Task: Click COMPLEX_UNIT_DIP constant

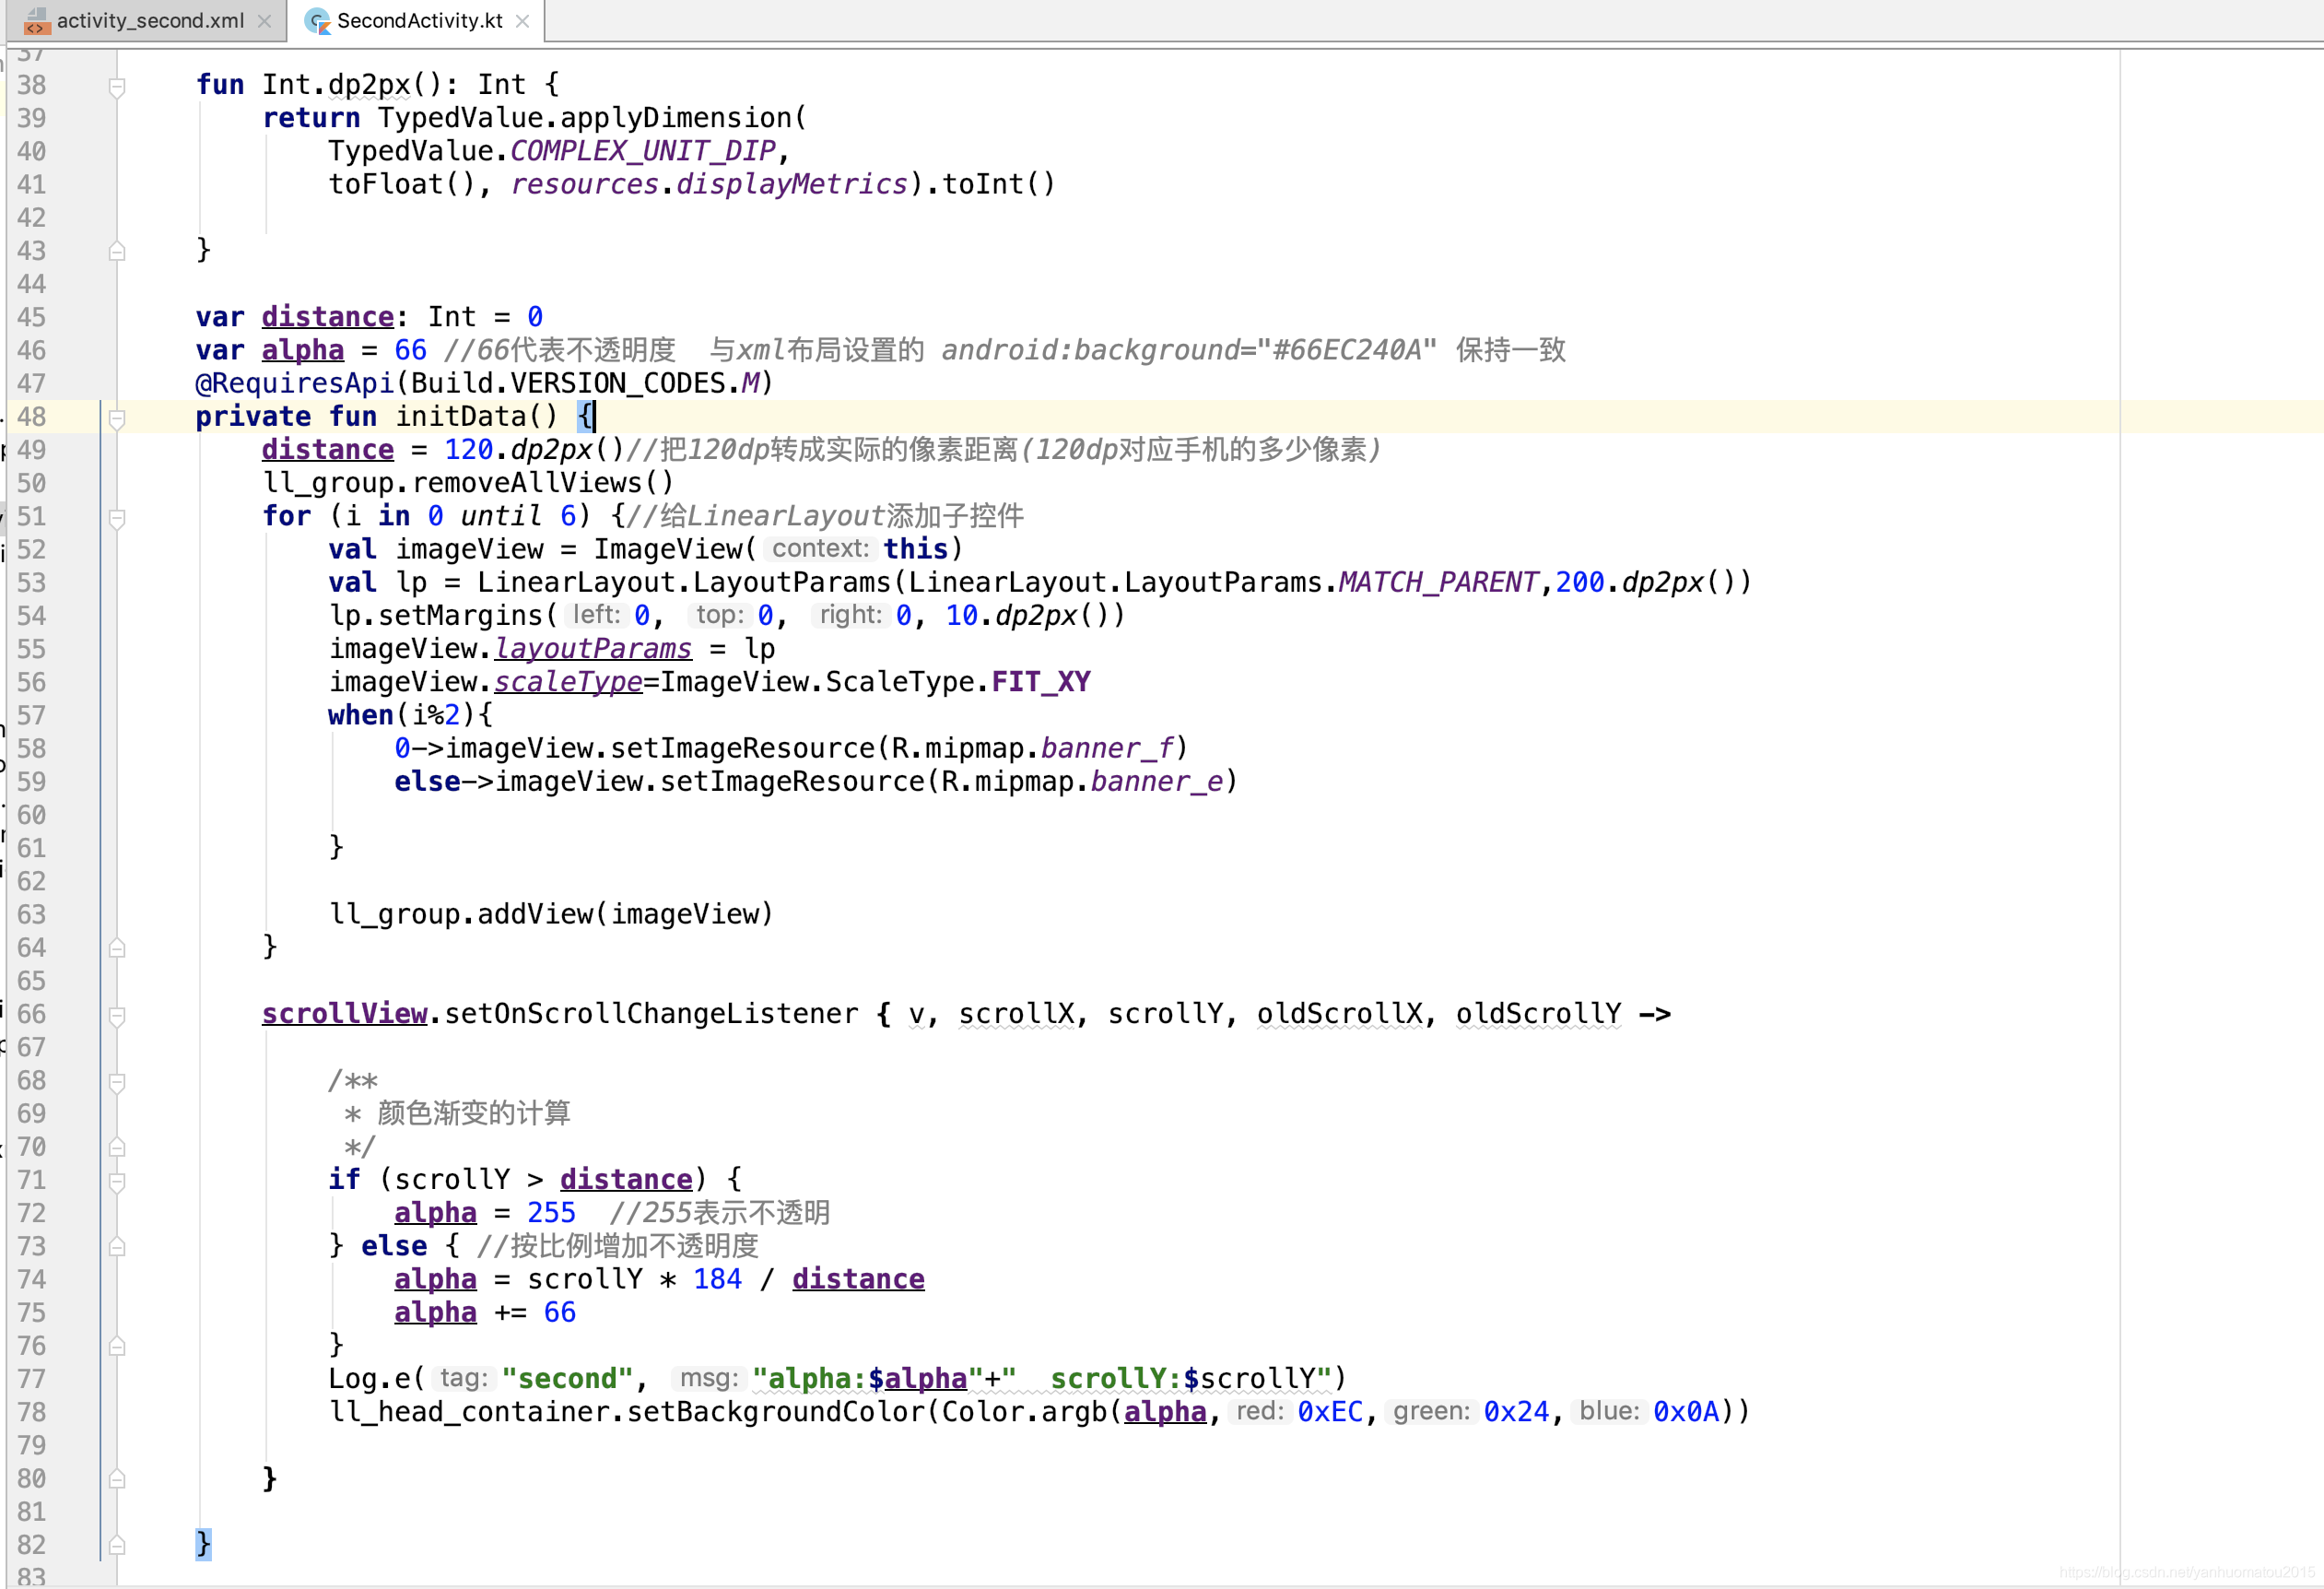Action: tap(642, 151)
